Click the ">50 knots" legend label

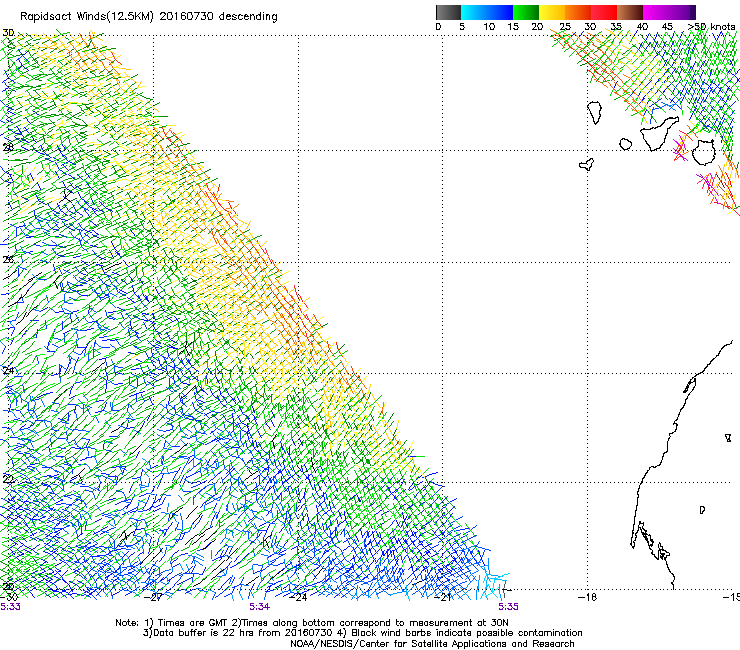coord(711,26)
